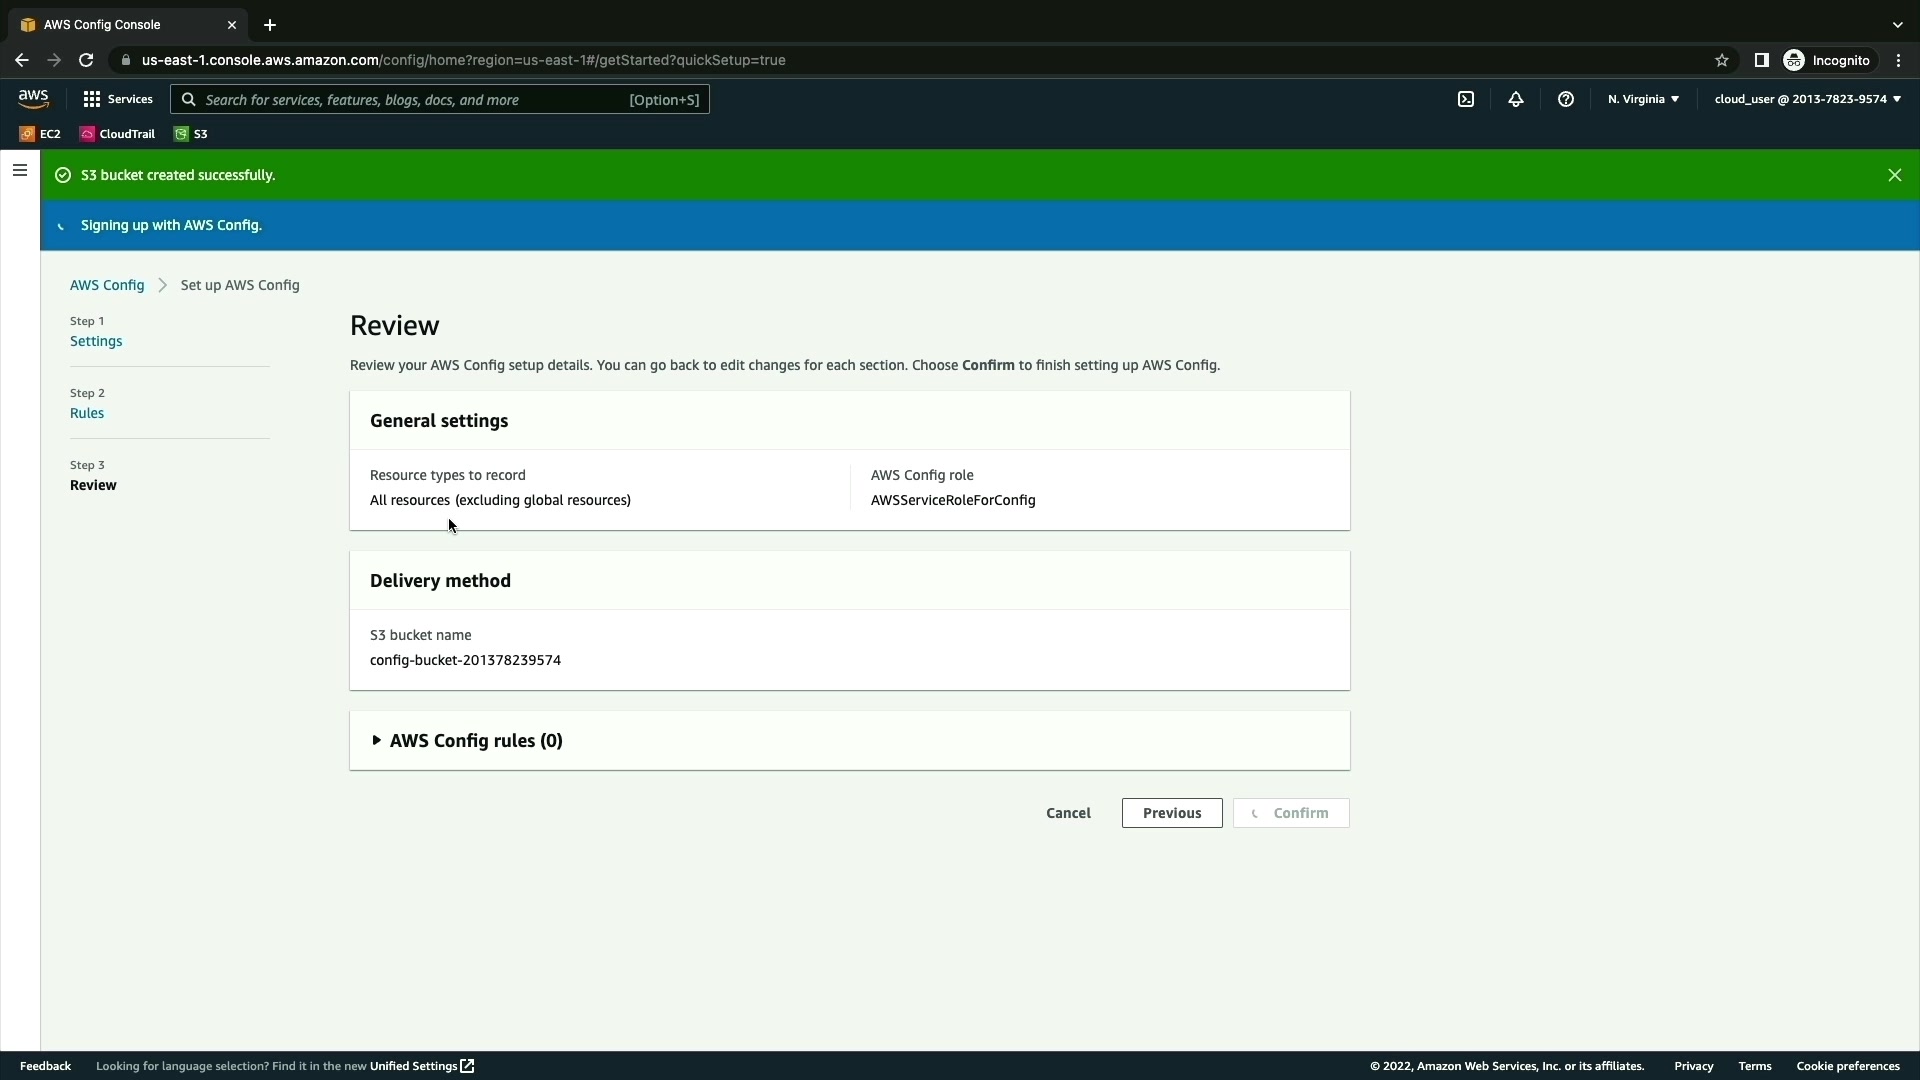
Task: Open the notifications bell
Action: coord(1516,99)
